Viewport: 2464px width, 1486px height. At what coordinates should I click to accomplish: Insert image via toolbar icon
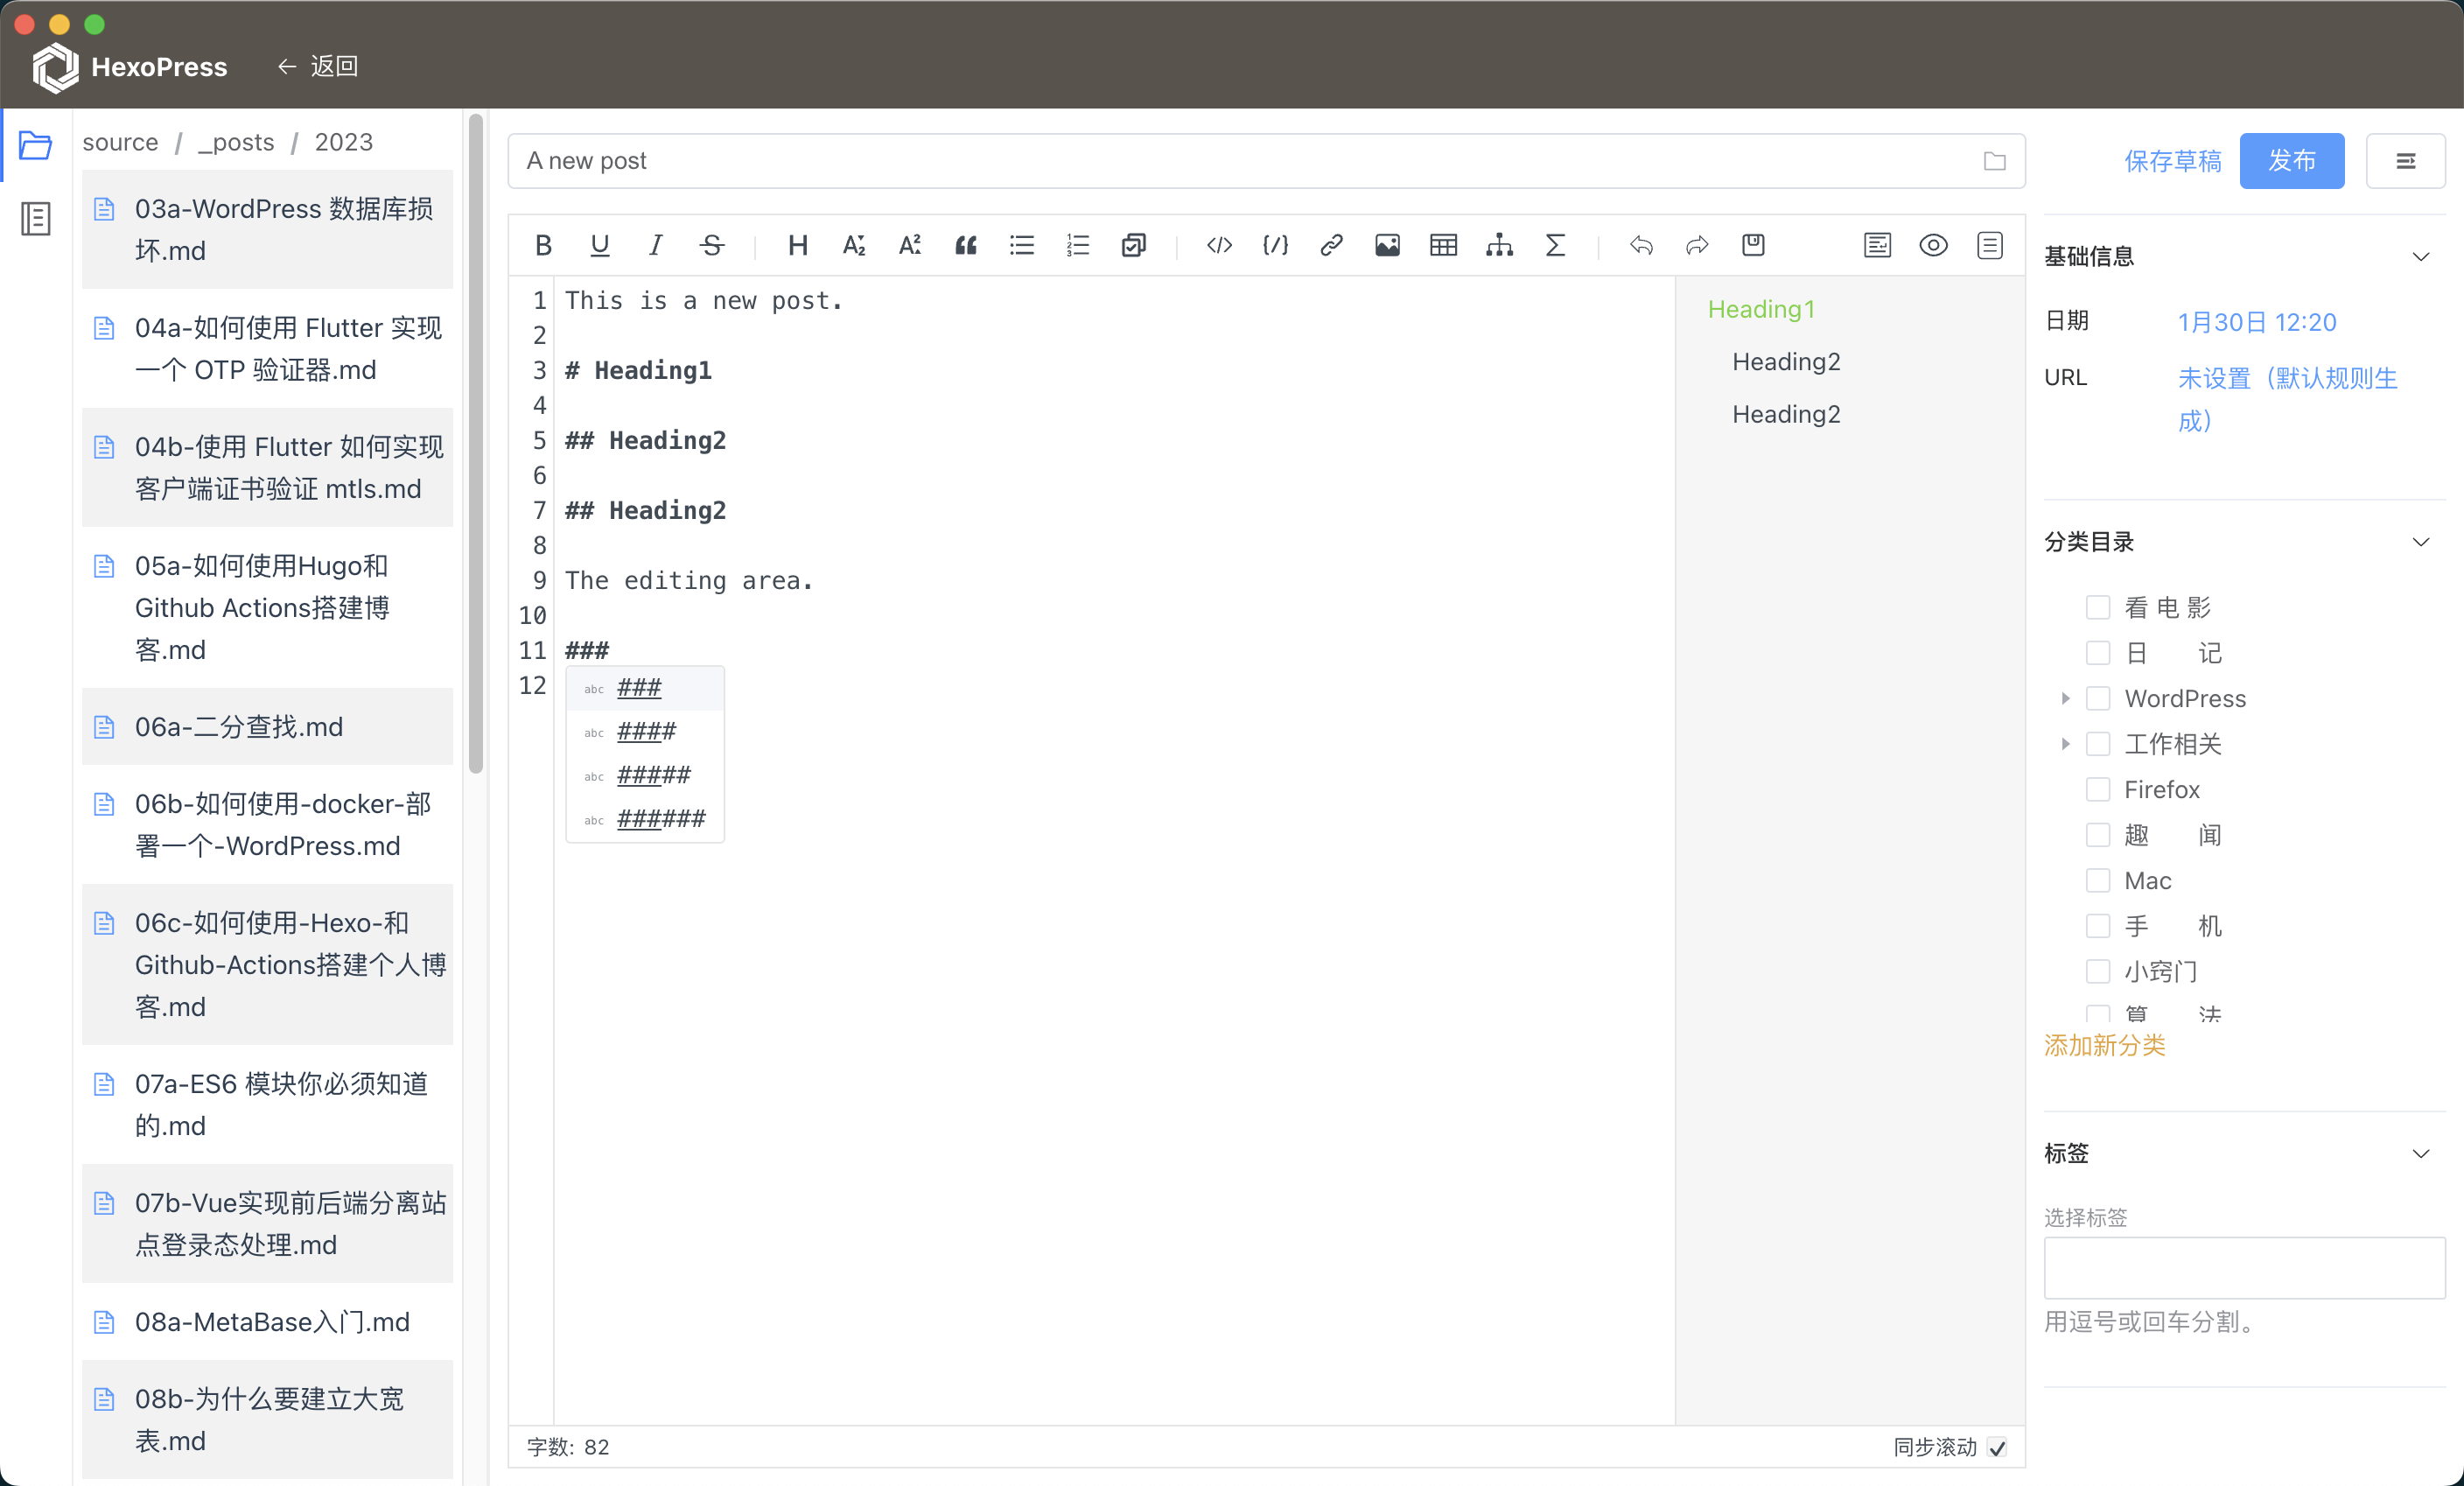click(x=1387, y=245)
